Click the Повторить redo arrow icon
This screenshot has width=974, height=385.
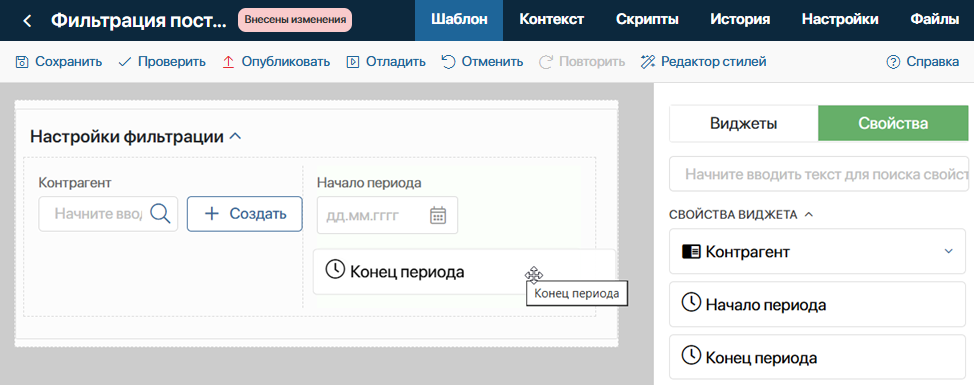[x=545, y=61]
